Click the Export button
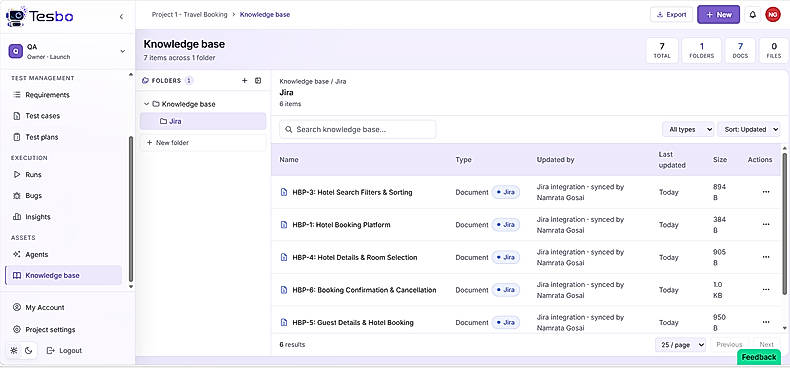 click(672, 15)
